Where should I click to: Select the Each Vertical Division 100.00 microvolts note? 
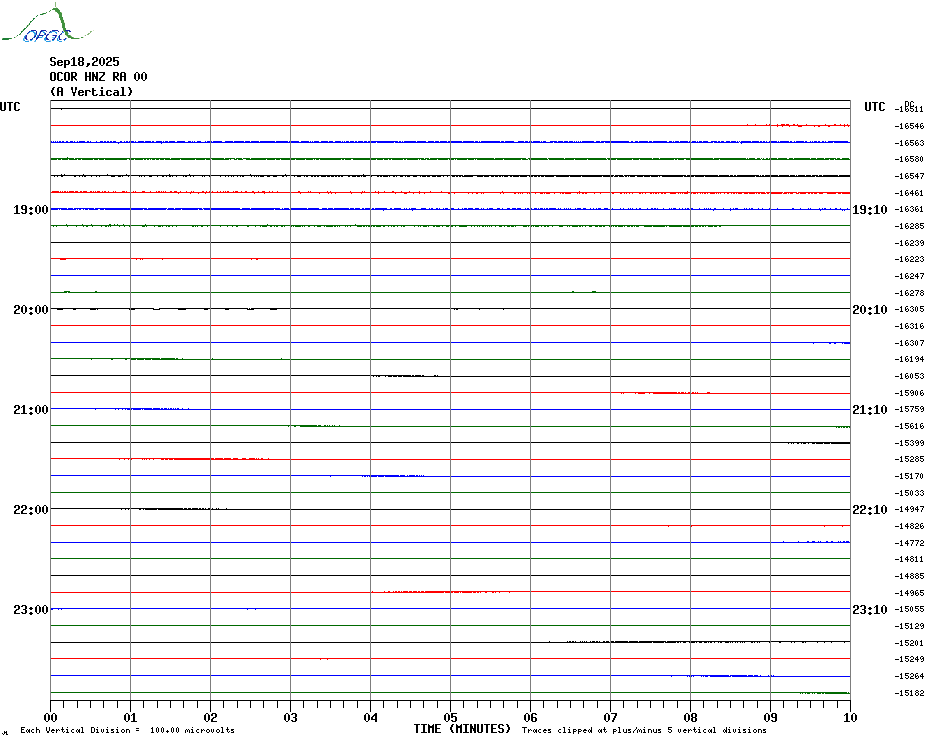coord(128,730)
